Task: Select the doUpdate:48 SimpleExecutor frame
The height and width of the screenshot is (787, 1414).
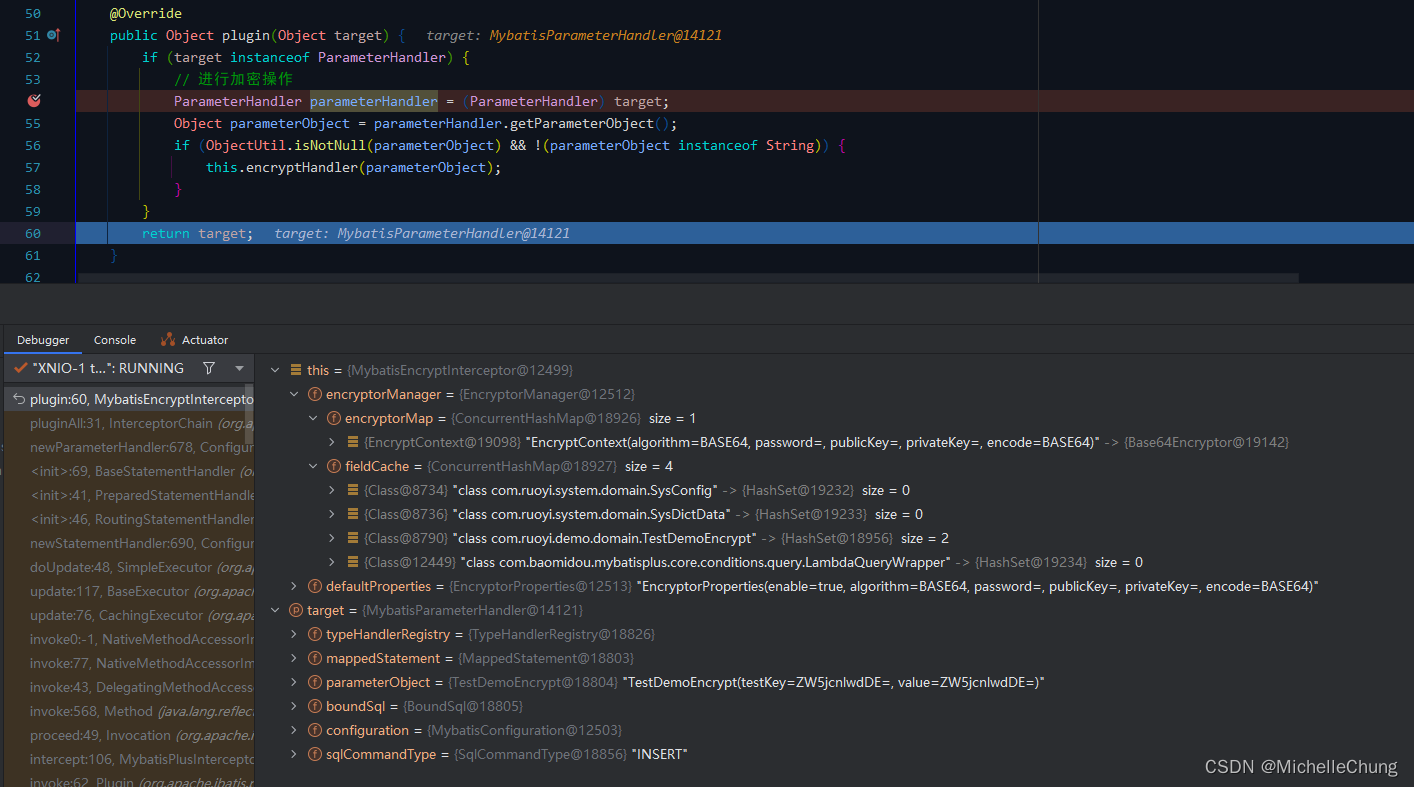Action: 127,567
